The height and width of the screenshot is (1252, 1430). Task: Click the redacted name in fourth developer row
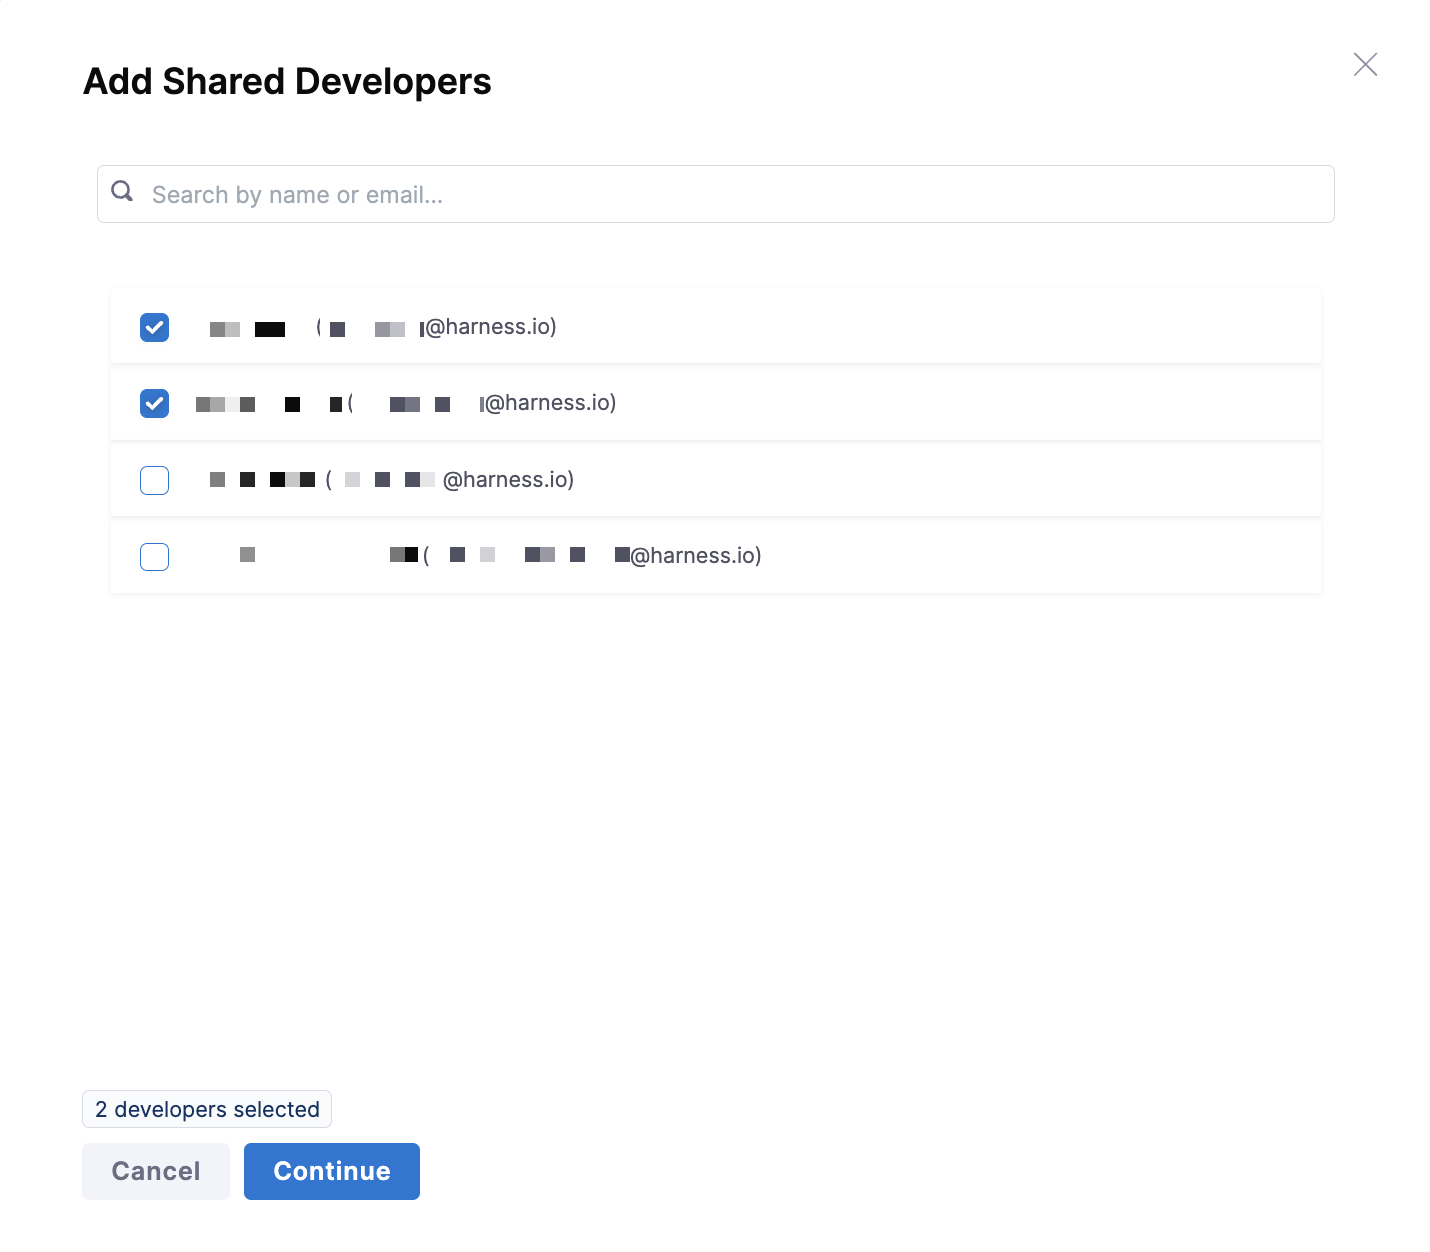[x=320, y=556]
